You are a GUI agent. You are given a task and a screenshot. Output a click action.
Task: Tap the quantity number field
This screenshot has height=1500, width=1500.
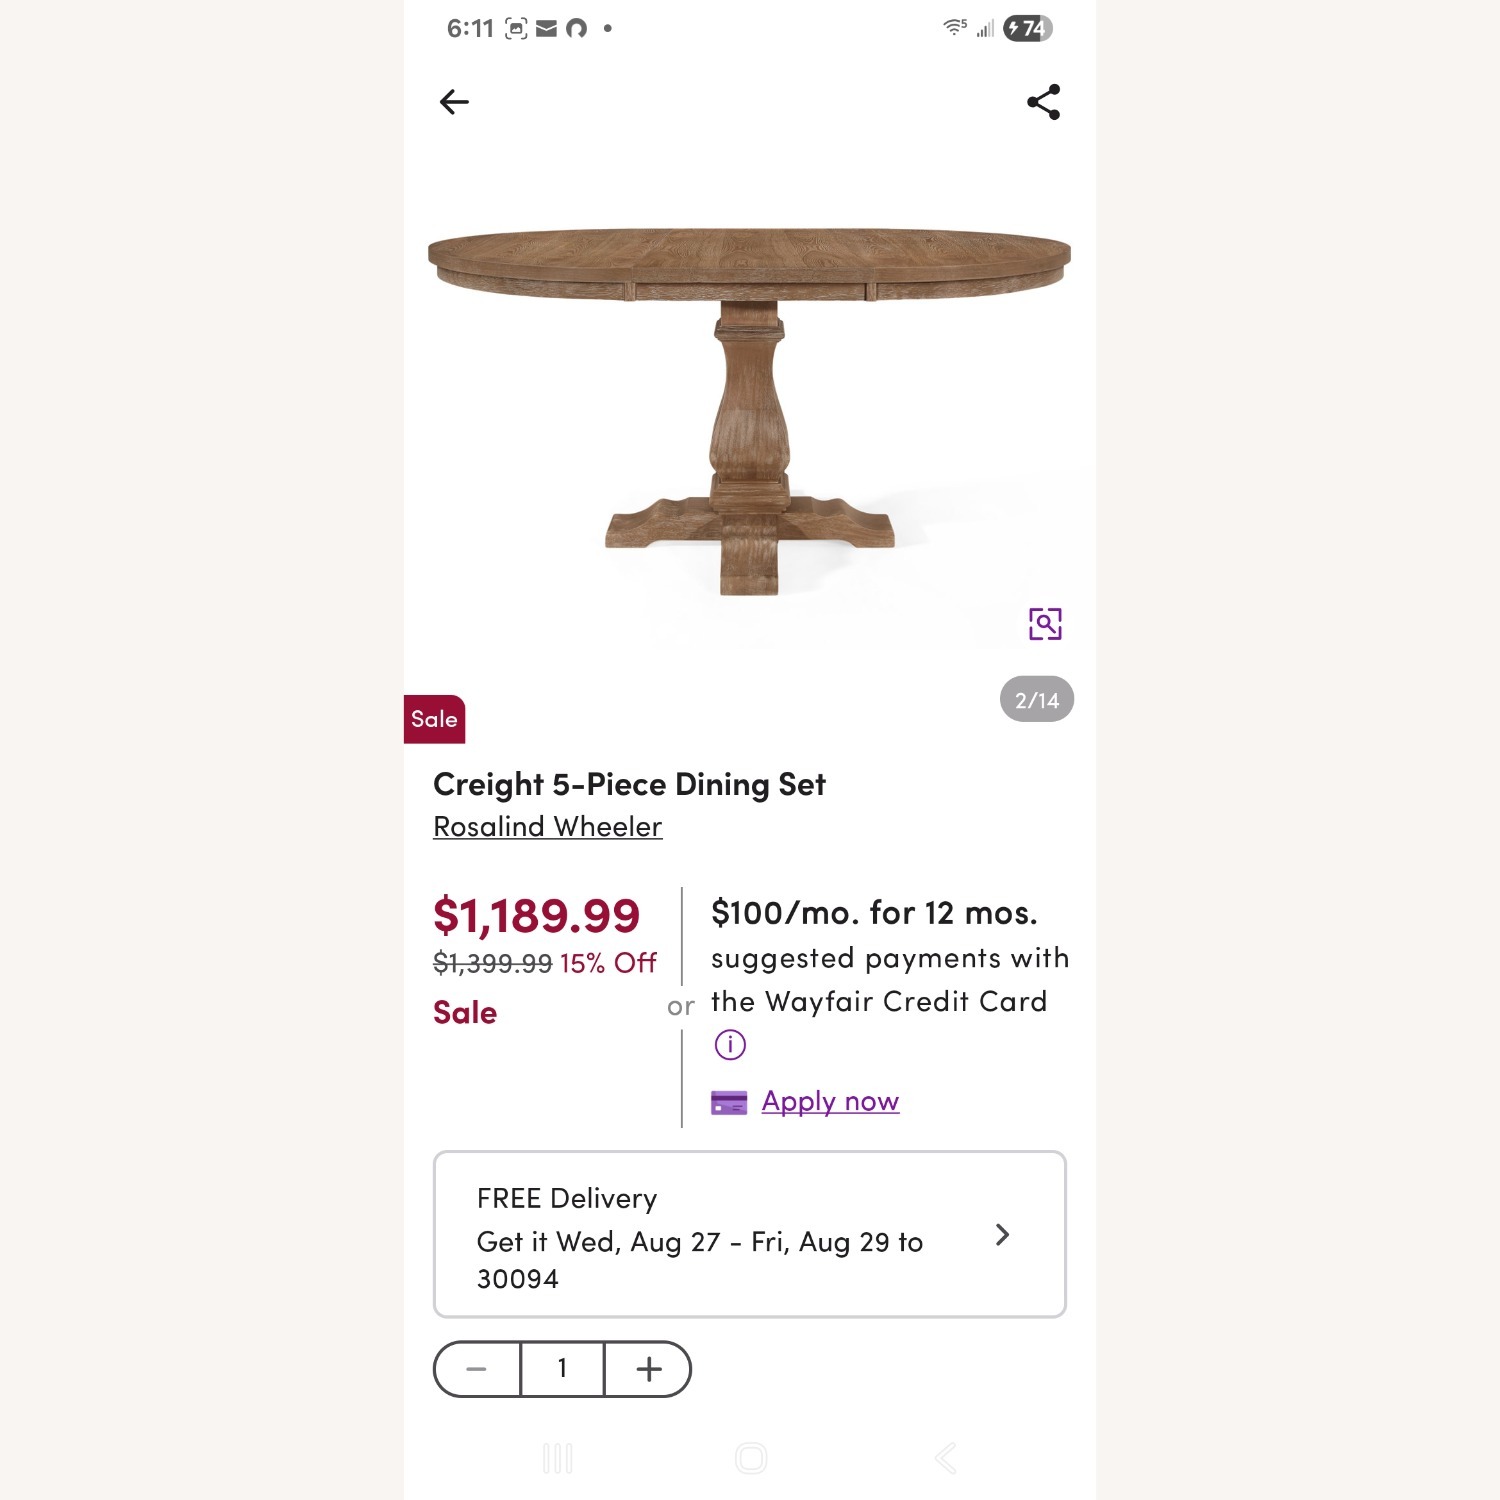562,1369
